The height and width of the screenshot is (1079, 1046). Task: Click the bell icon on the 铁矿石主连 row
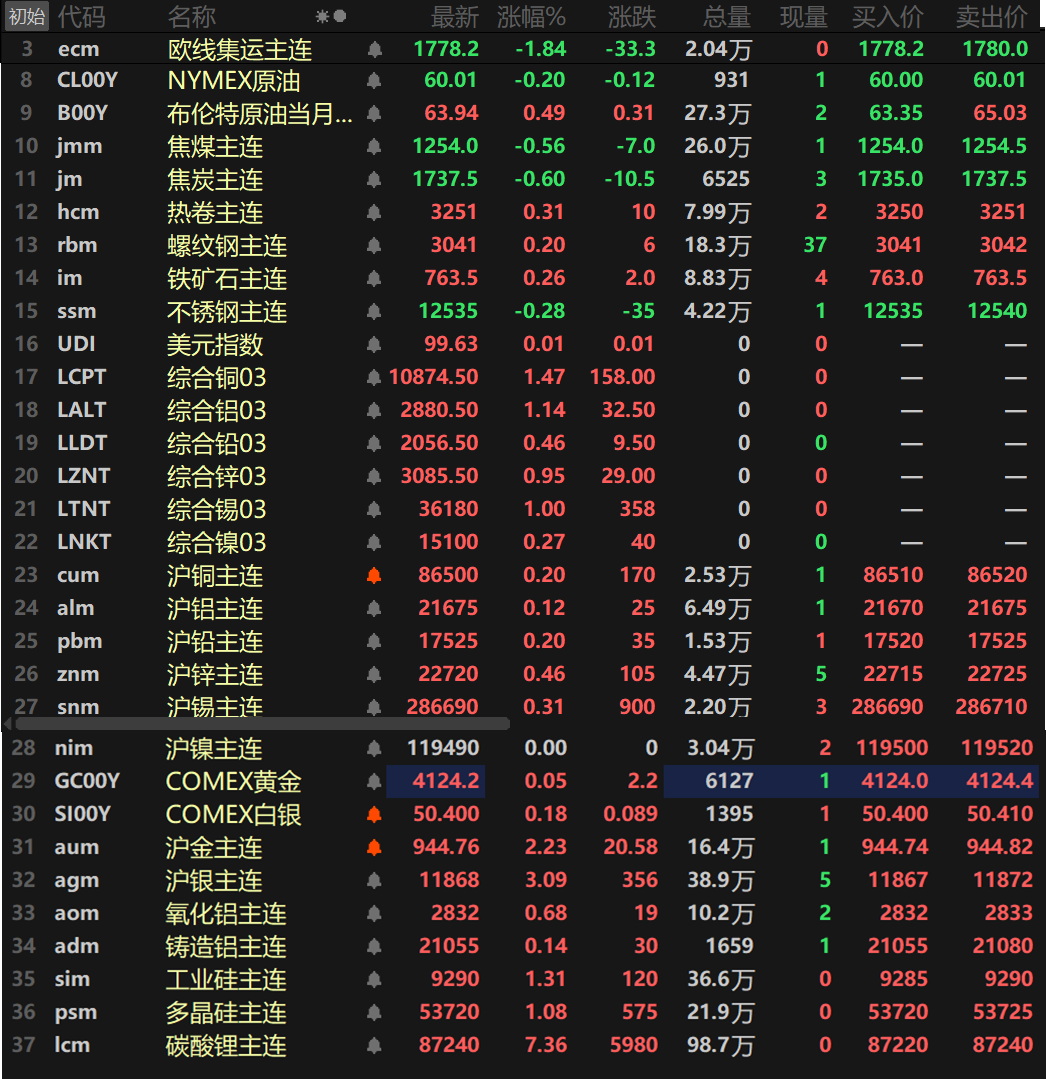[374, 278]
